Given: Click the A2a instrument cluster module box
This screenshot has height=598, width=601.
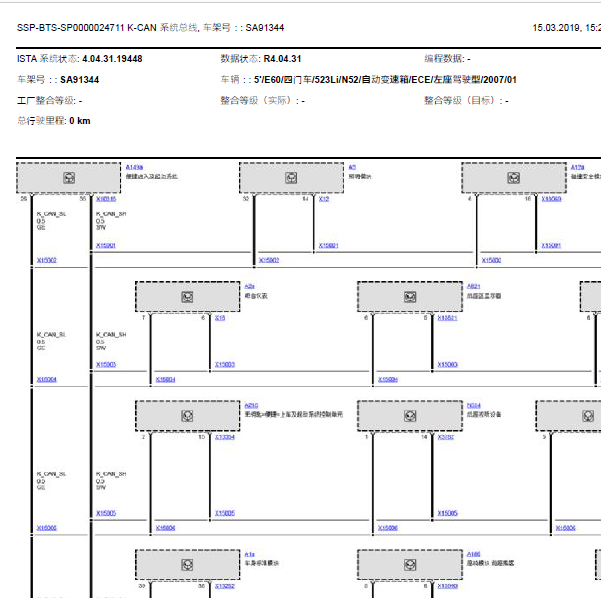Looking at the screenshot, I should [x=188, y=297].
